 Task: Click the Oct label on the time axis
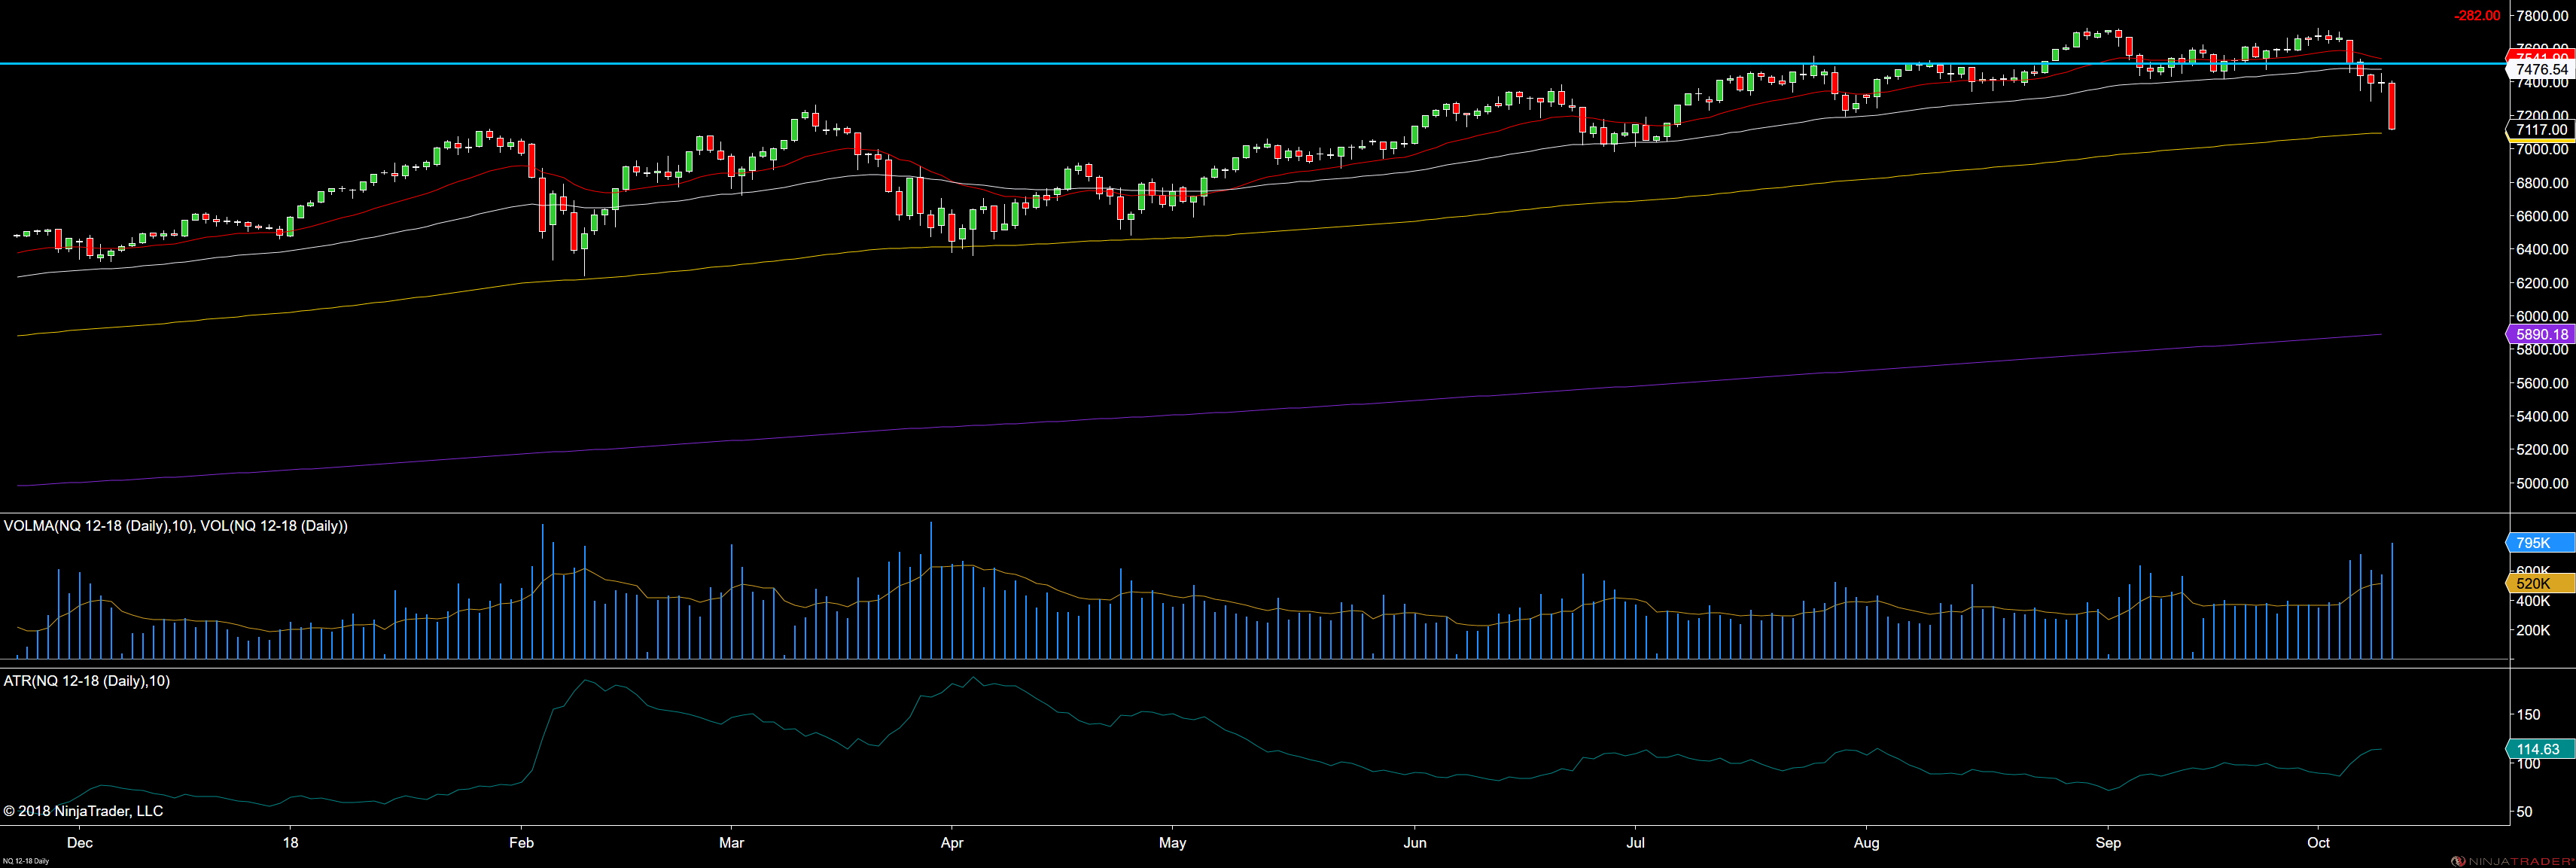(x=2318, y=843)
